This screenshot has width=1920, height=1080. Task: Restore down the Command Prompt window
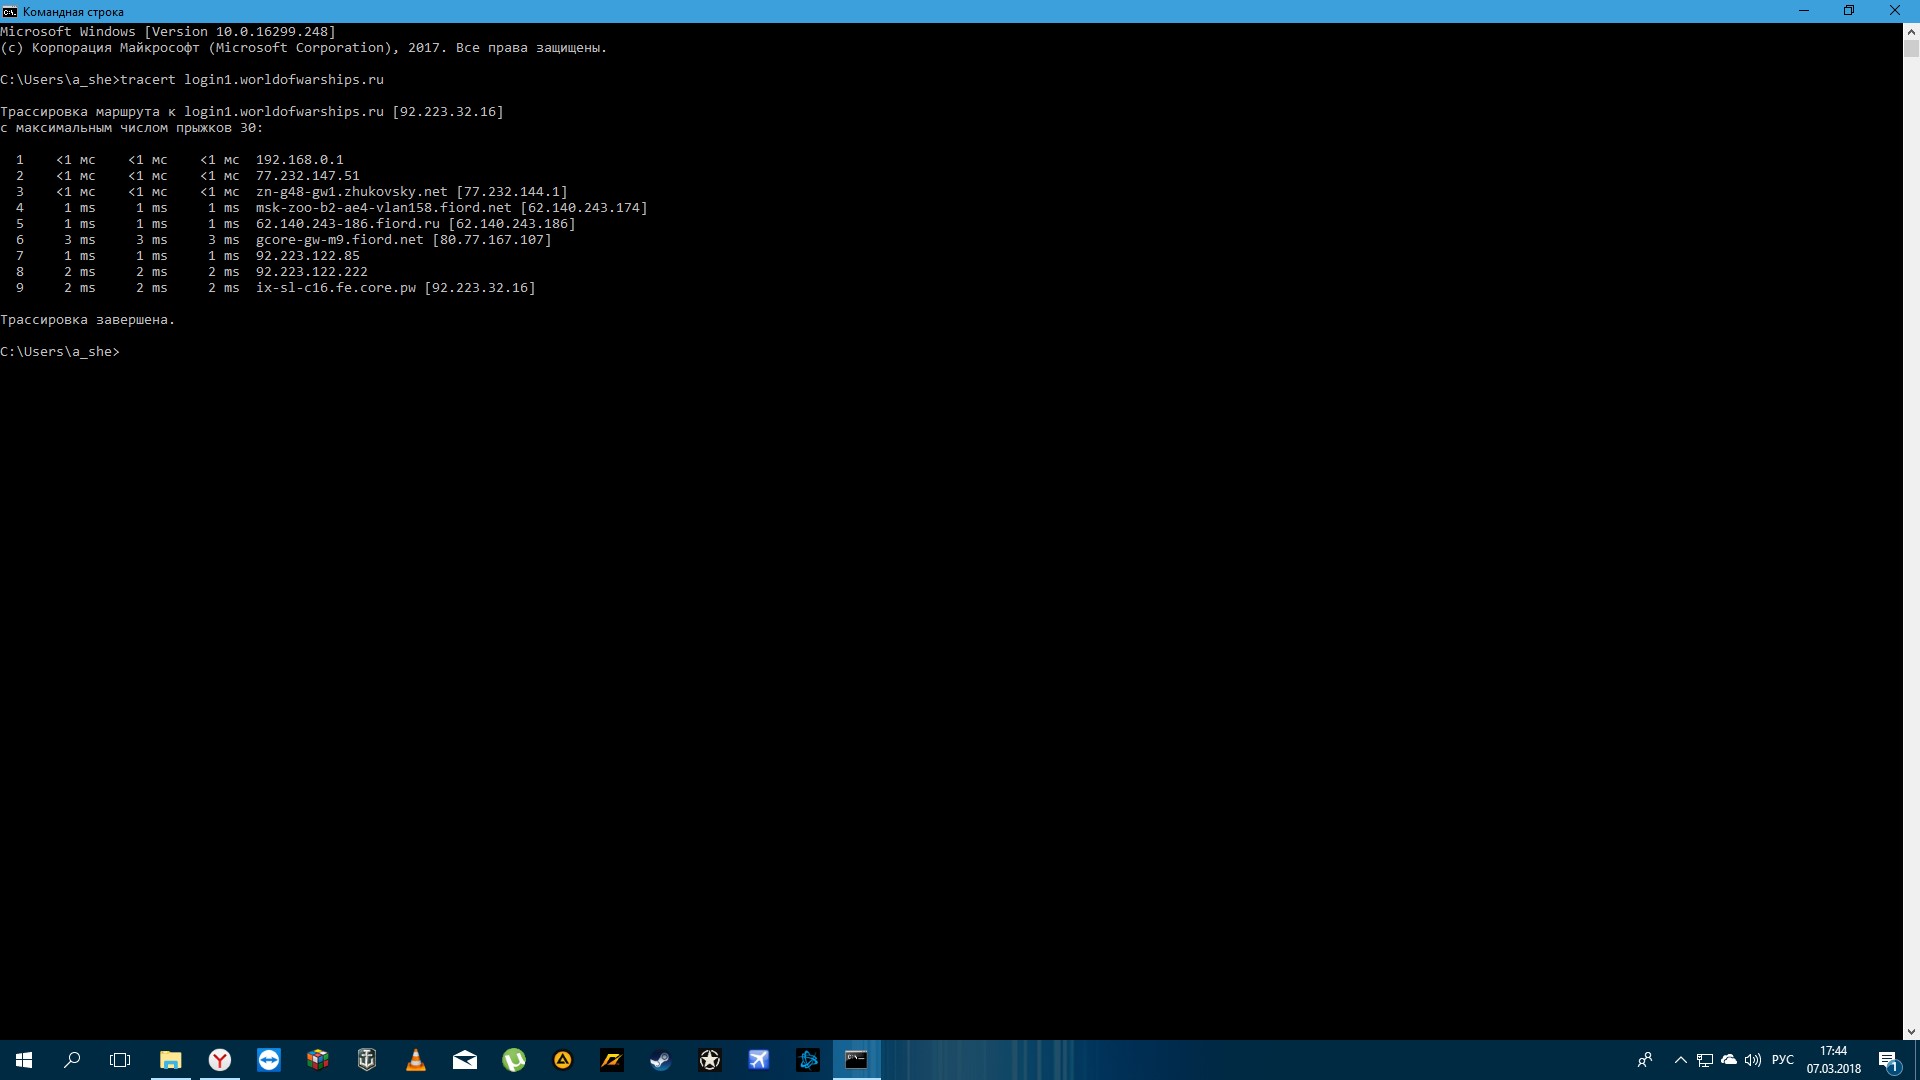1849,11
